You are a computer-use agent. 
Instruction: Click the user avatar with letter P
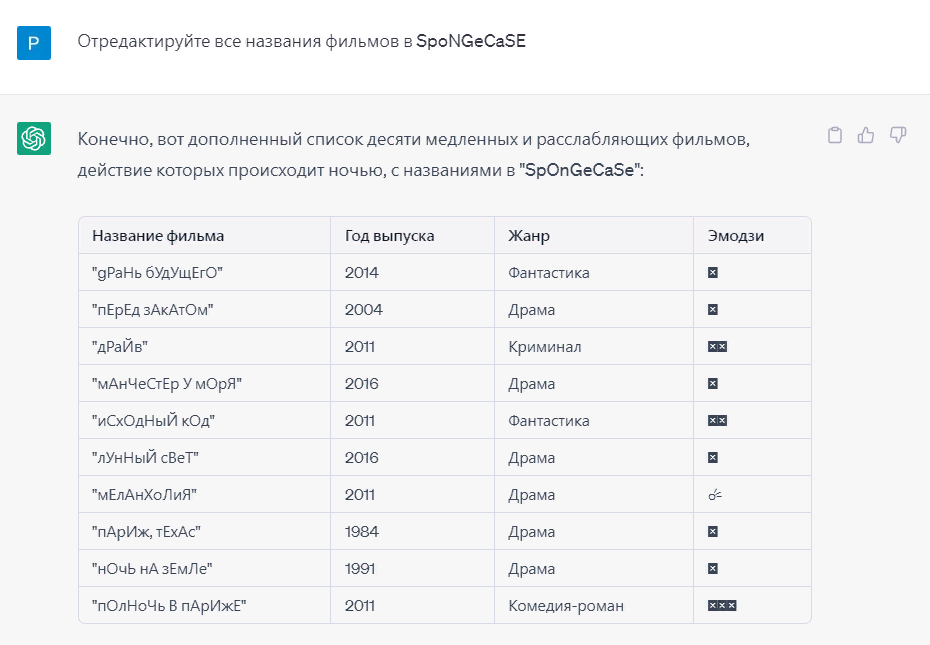coord(34,43)
